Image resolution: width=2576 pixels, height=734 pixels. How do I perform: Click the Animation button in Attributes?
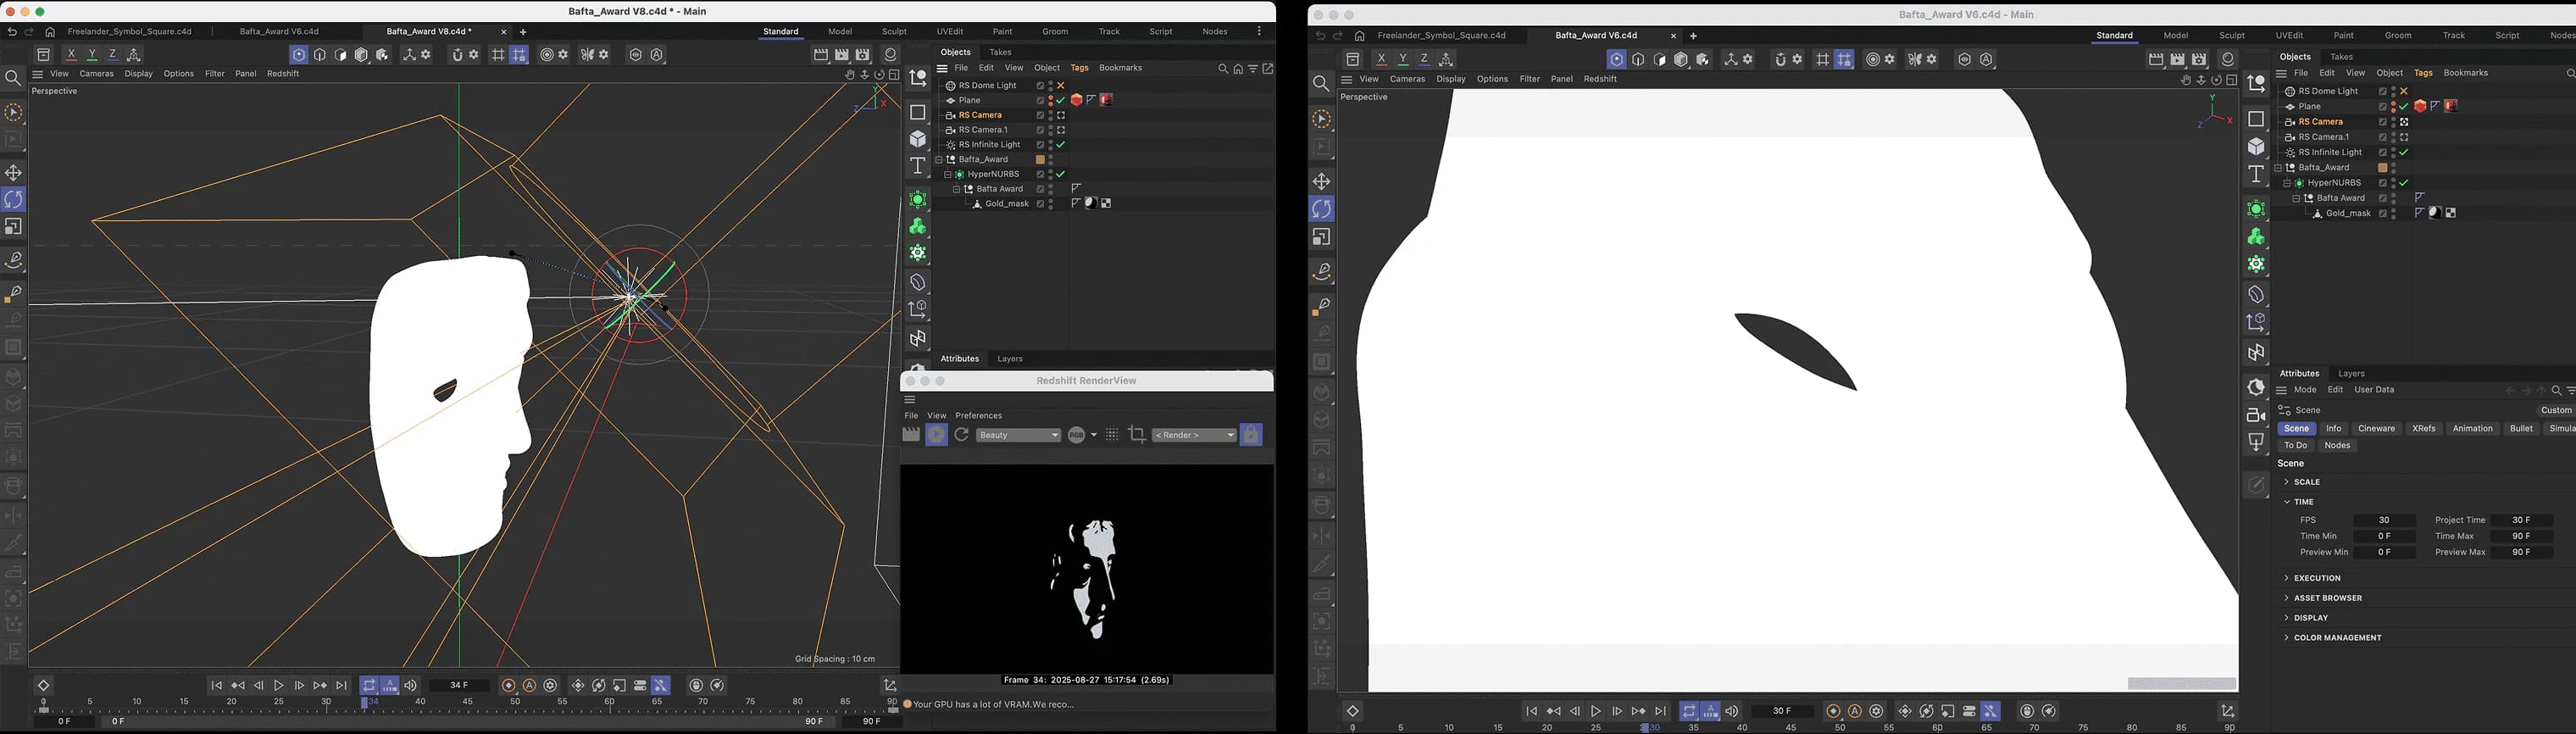click(2472, 429)
